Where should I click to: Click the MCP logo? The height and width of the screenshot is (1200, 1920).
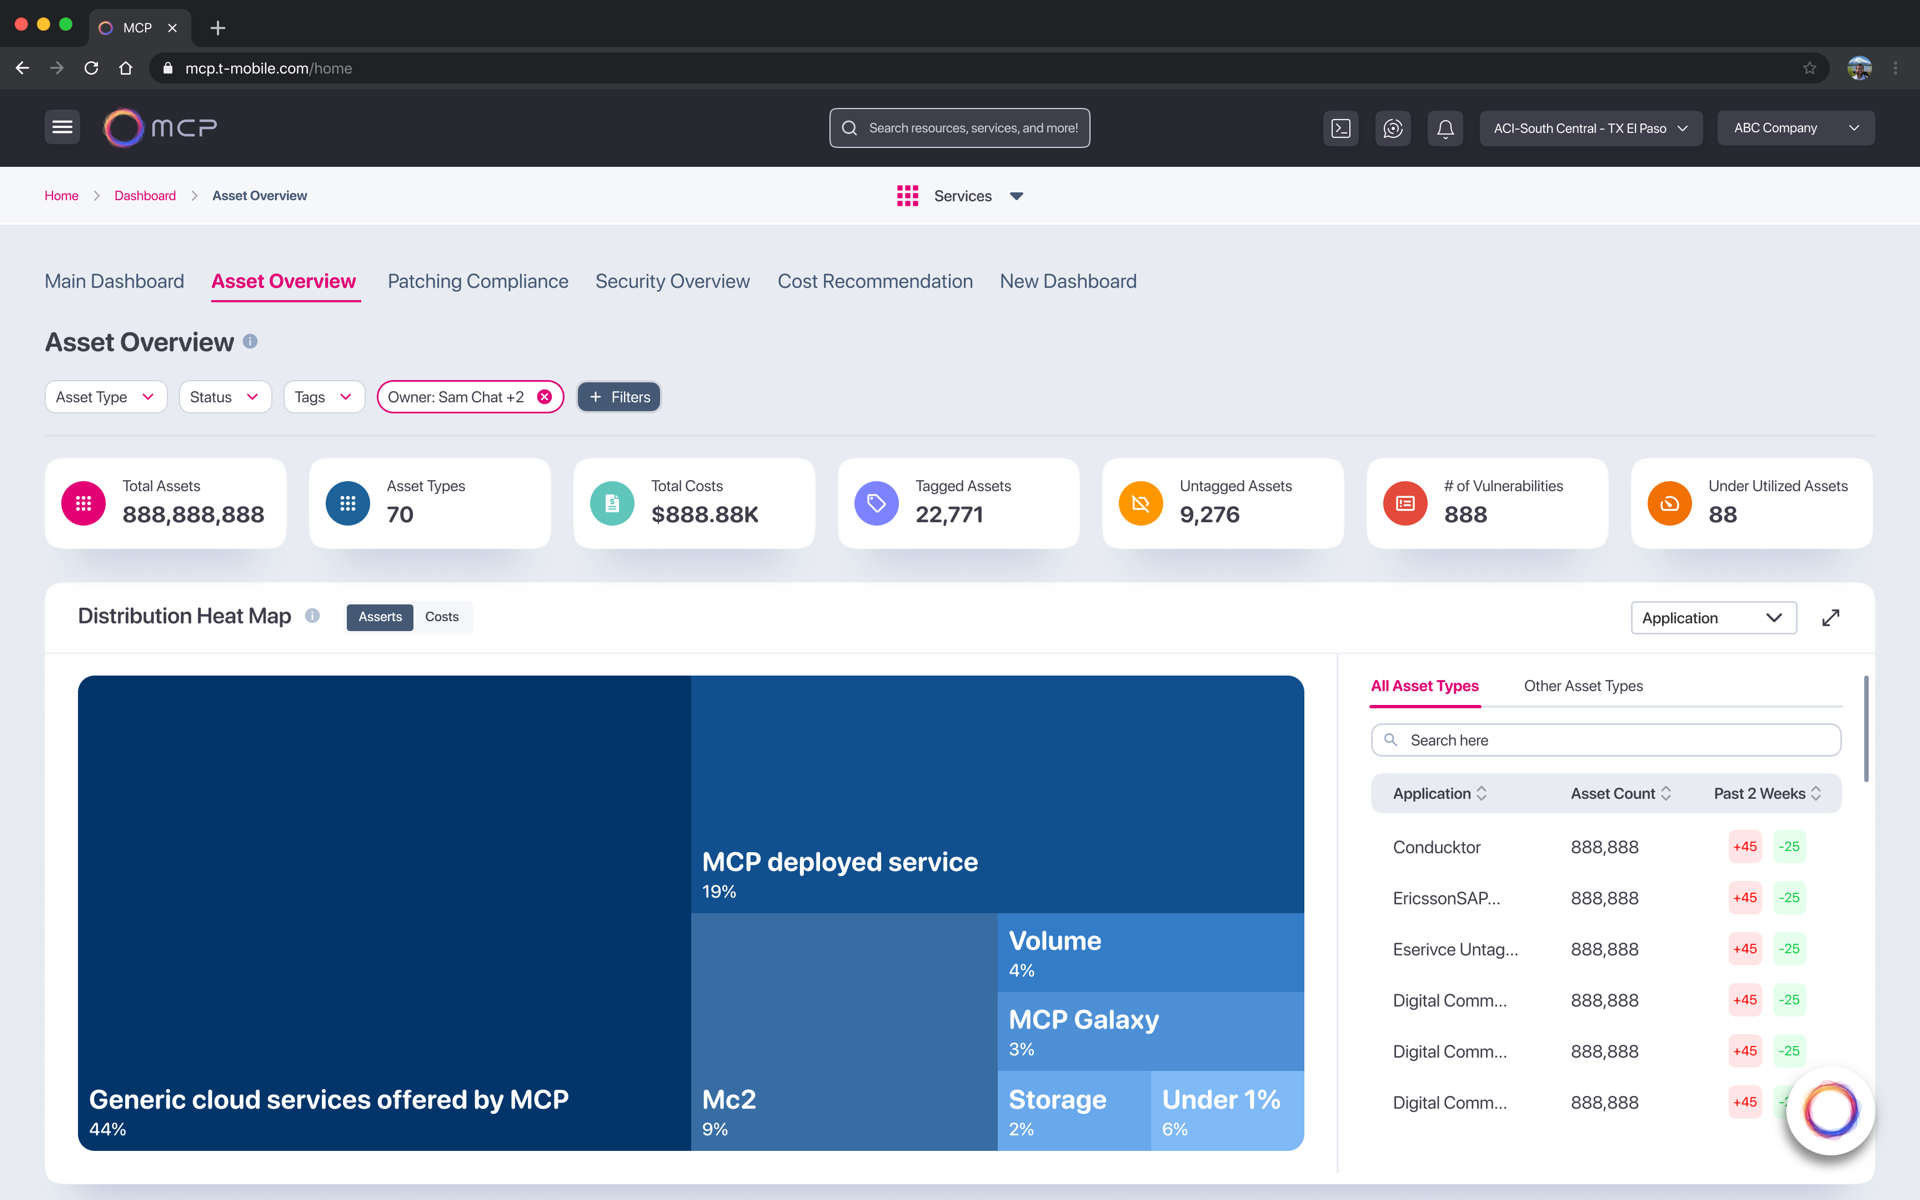coord(160,127)
